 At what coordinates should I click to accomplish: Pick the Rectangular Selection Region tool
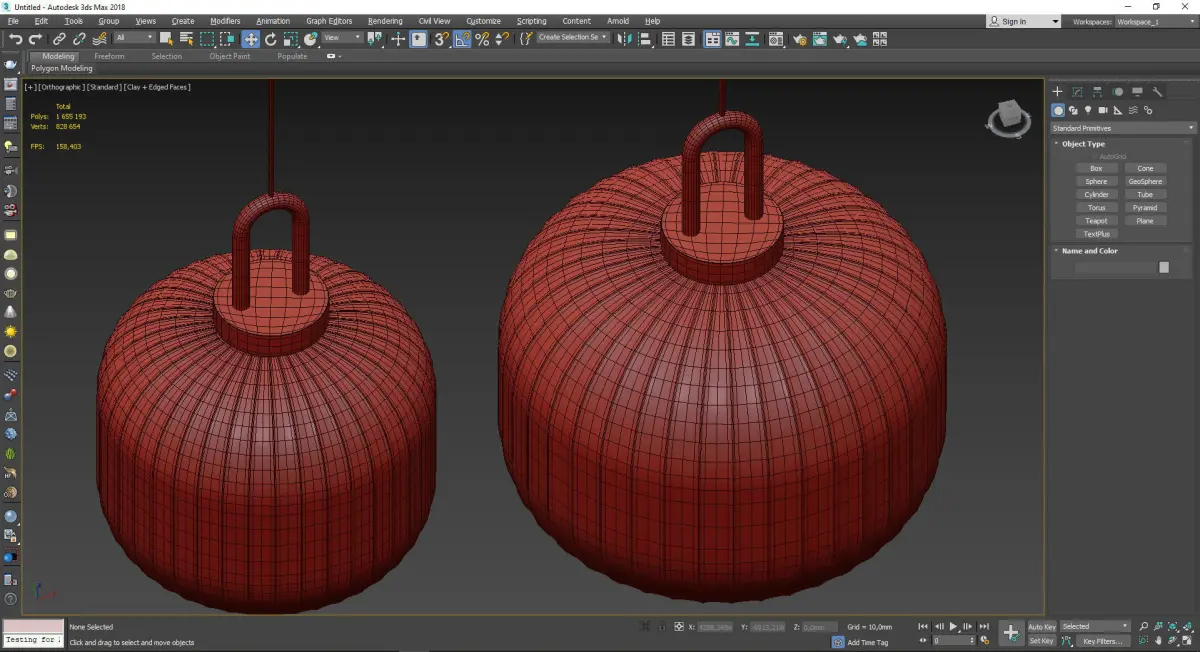pos(207,39)
